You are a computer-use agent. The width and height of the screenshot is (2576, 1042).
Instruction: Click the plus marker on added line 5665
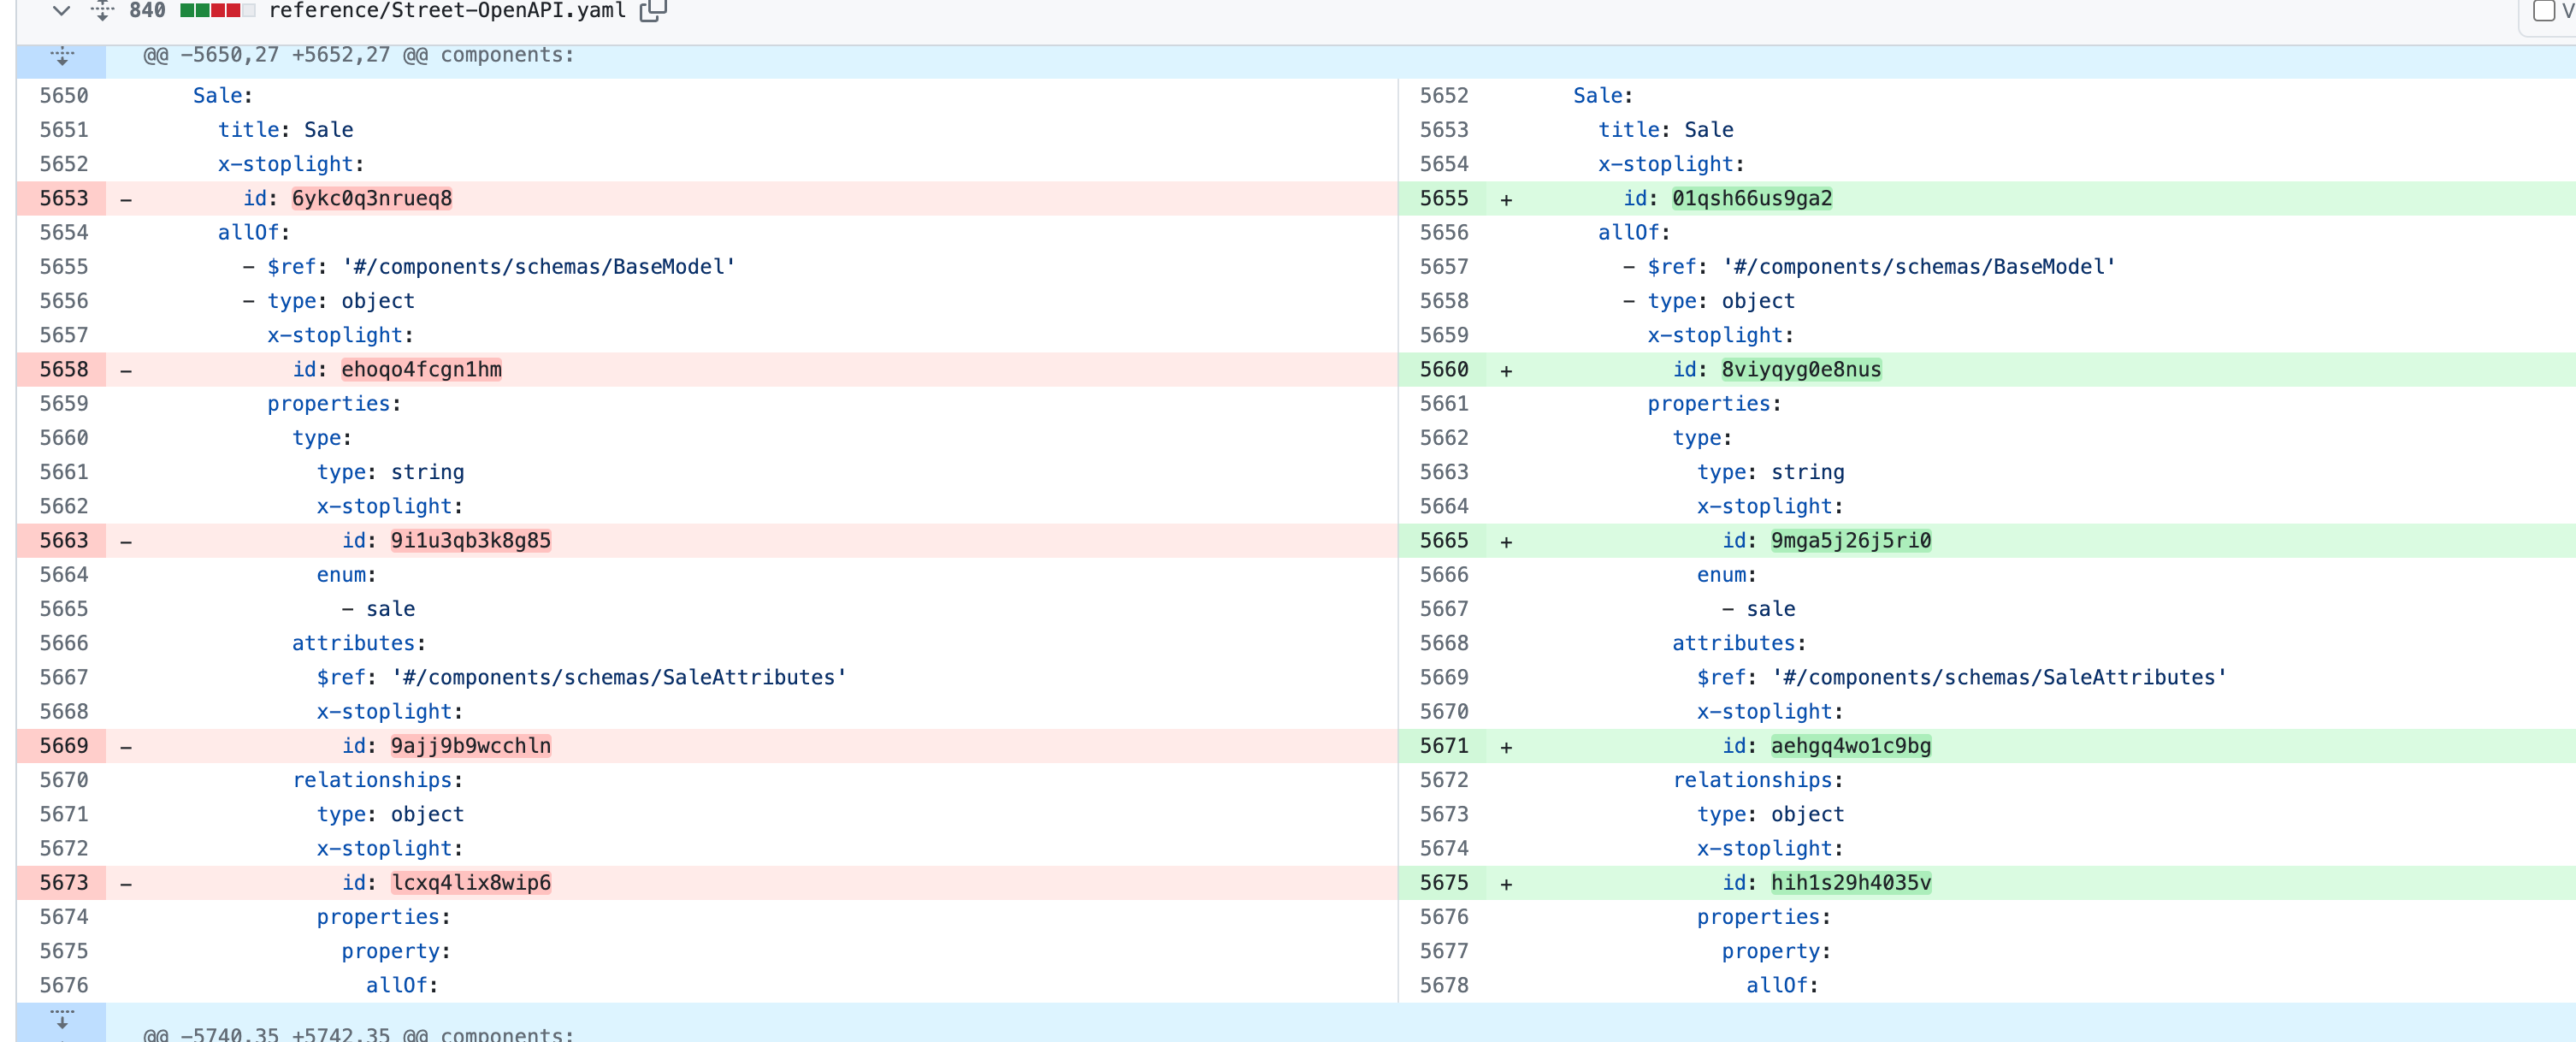point(1506,542)
